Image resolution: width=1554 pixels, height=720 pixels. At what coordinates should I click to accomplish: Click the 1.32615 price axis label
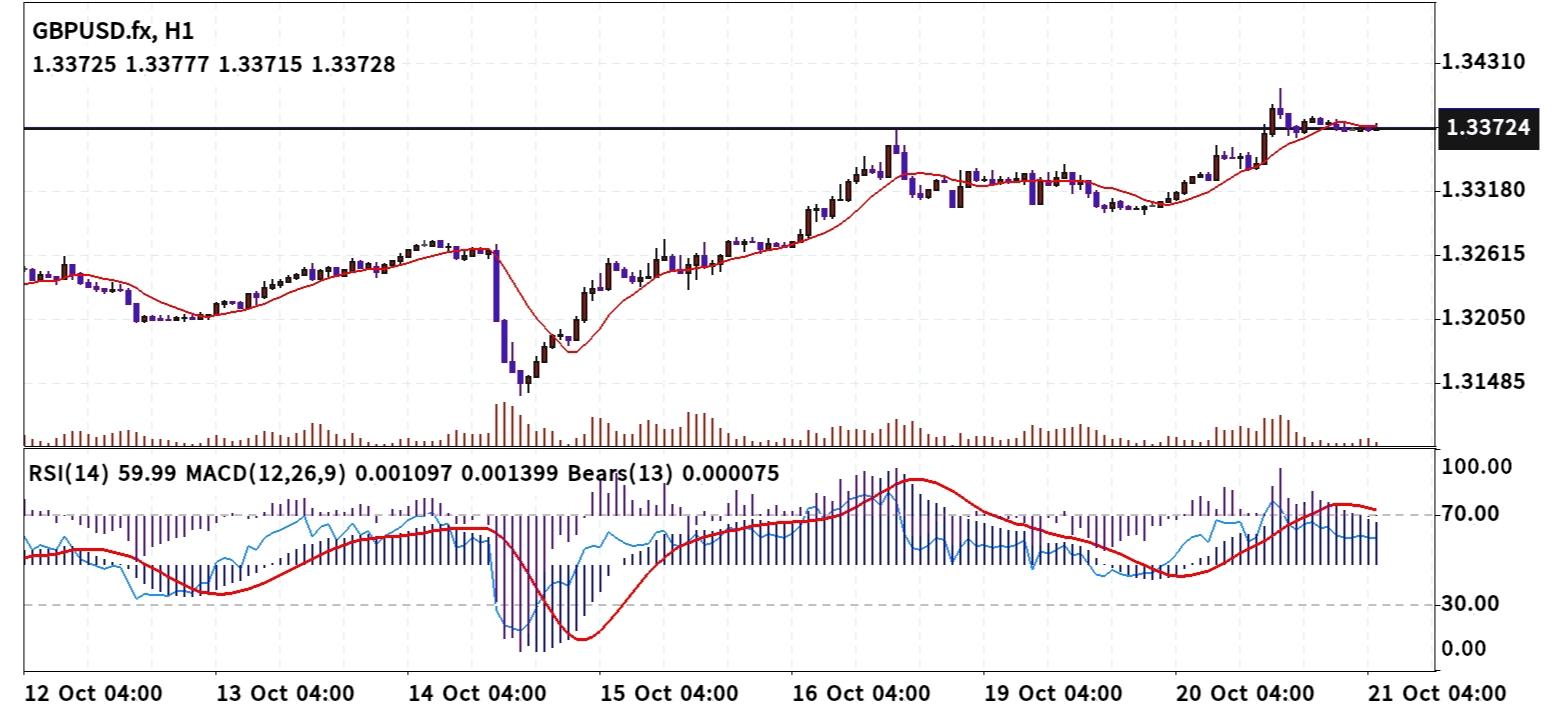(x=1483, y=254)
